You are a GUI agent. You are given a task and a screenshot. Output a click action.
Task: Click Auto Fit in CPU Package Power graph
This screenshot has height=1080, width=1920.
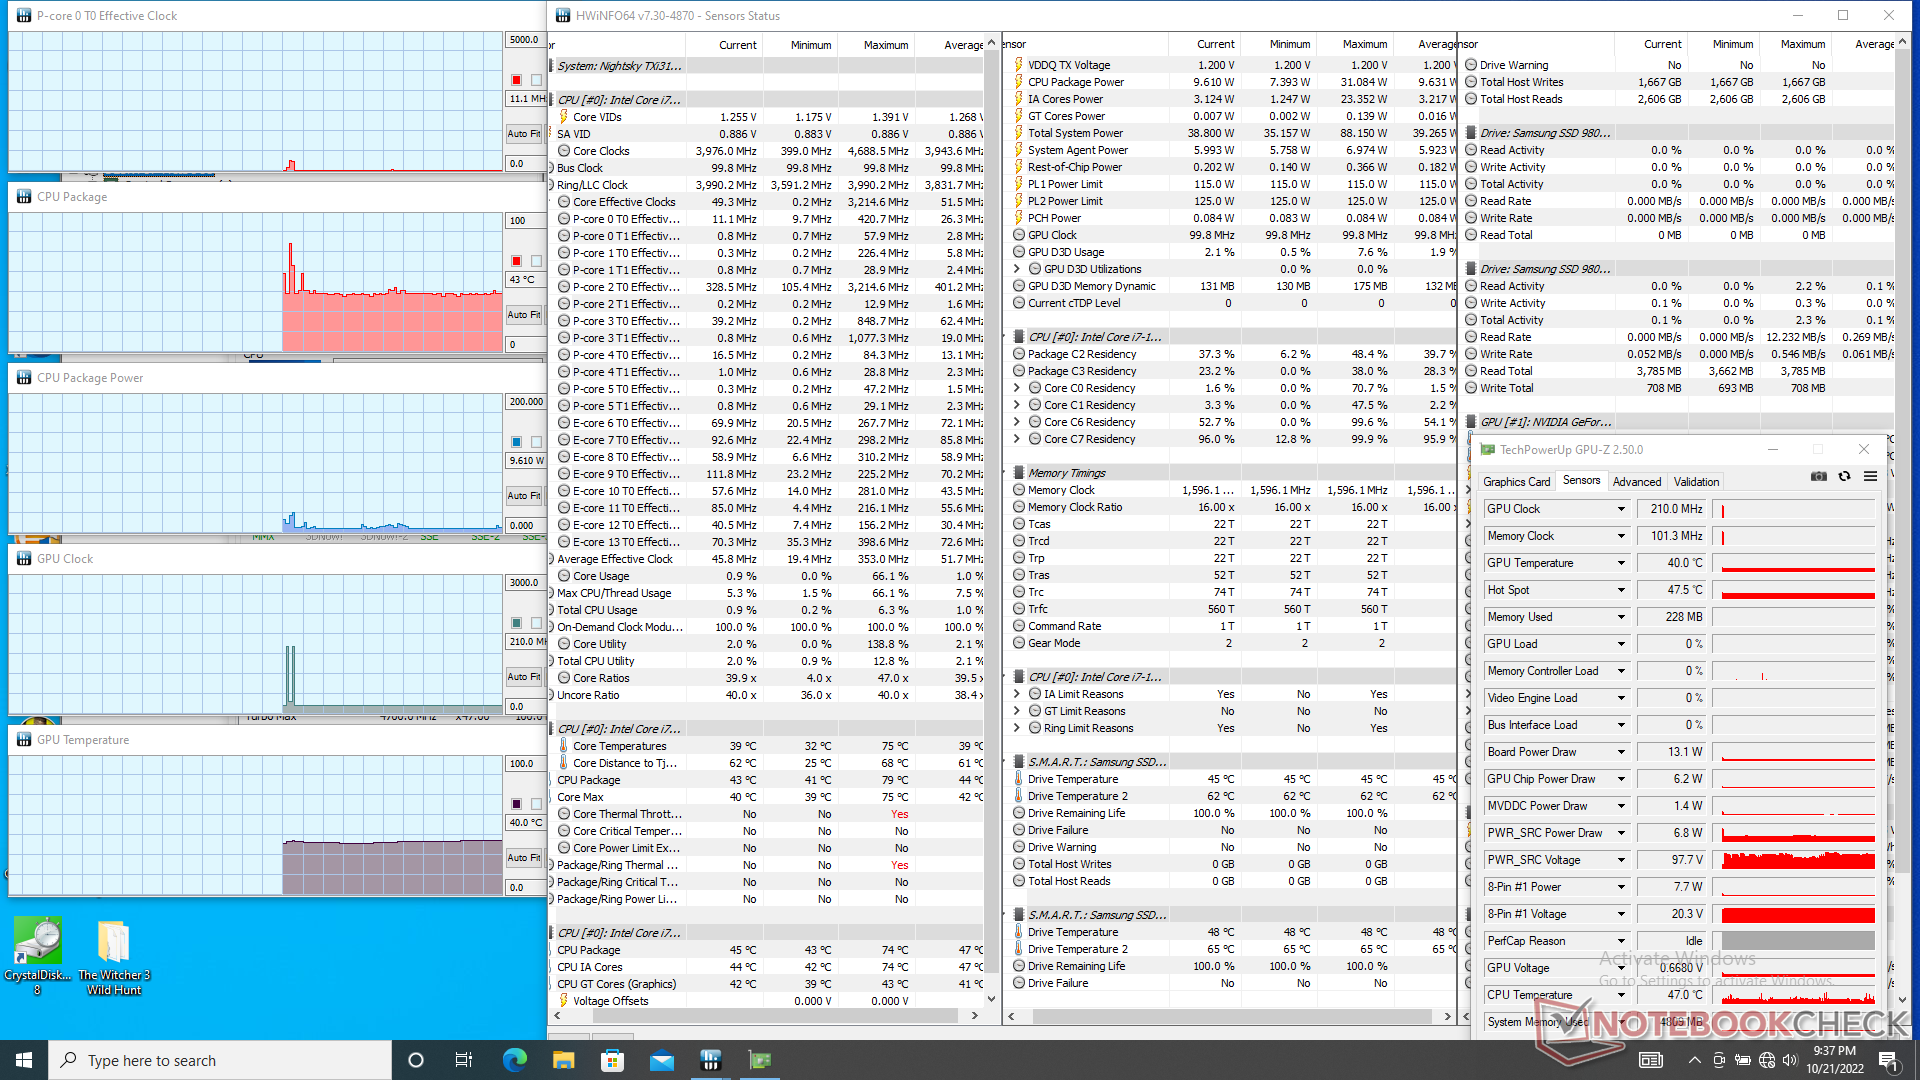[523, 496]
